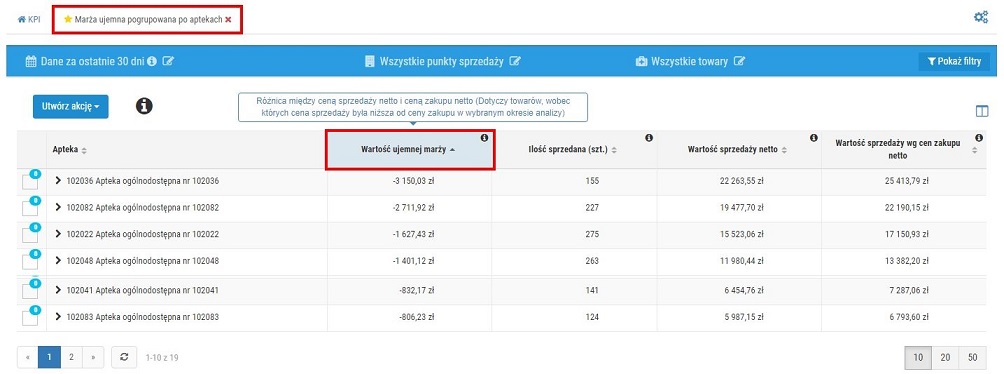The image size is (1004, 374).
Task: Click info icon in Ilość sprzedana header
Action: click(649, 138)
